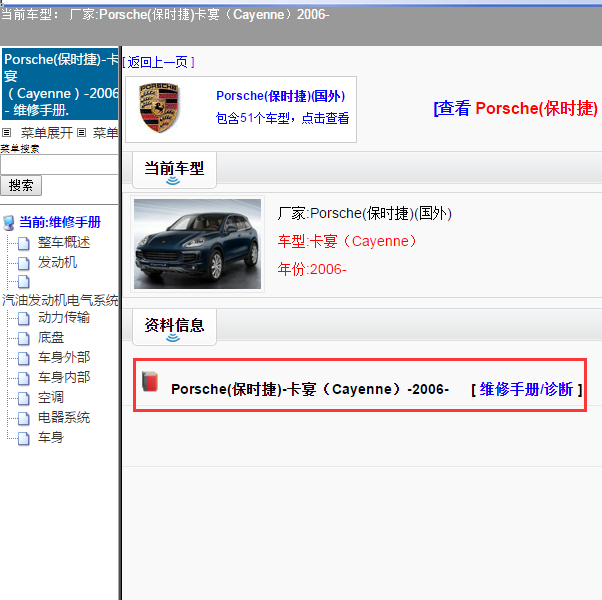Click the 菜单展开 expand icon

point(6,133)
